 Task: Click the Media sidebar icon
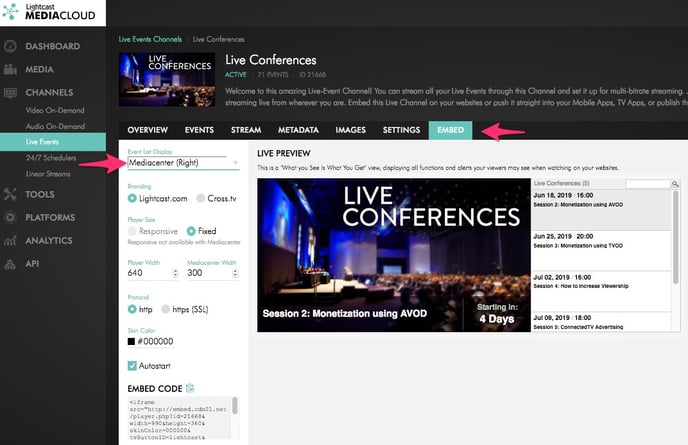[x=10, y=69]
